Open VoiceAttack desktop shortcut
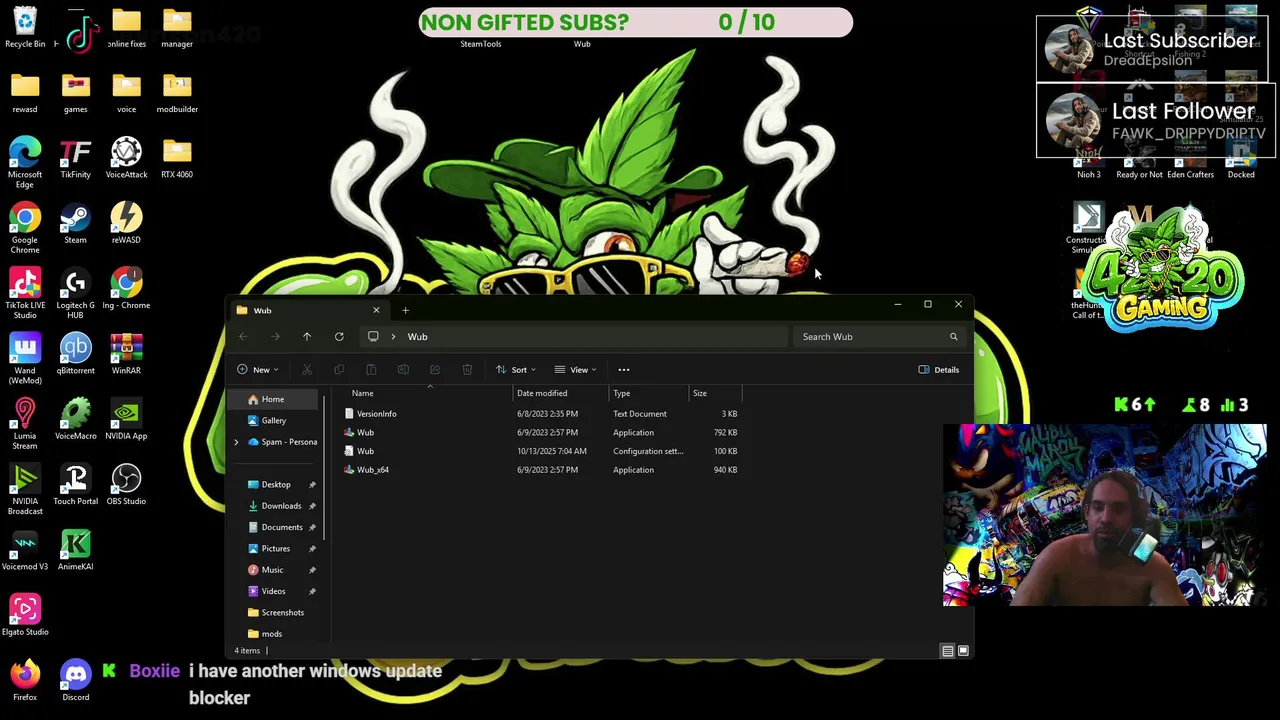The width and height of the screenshot is (1280, 720). pos(126,158)
